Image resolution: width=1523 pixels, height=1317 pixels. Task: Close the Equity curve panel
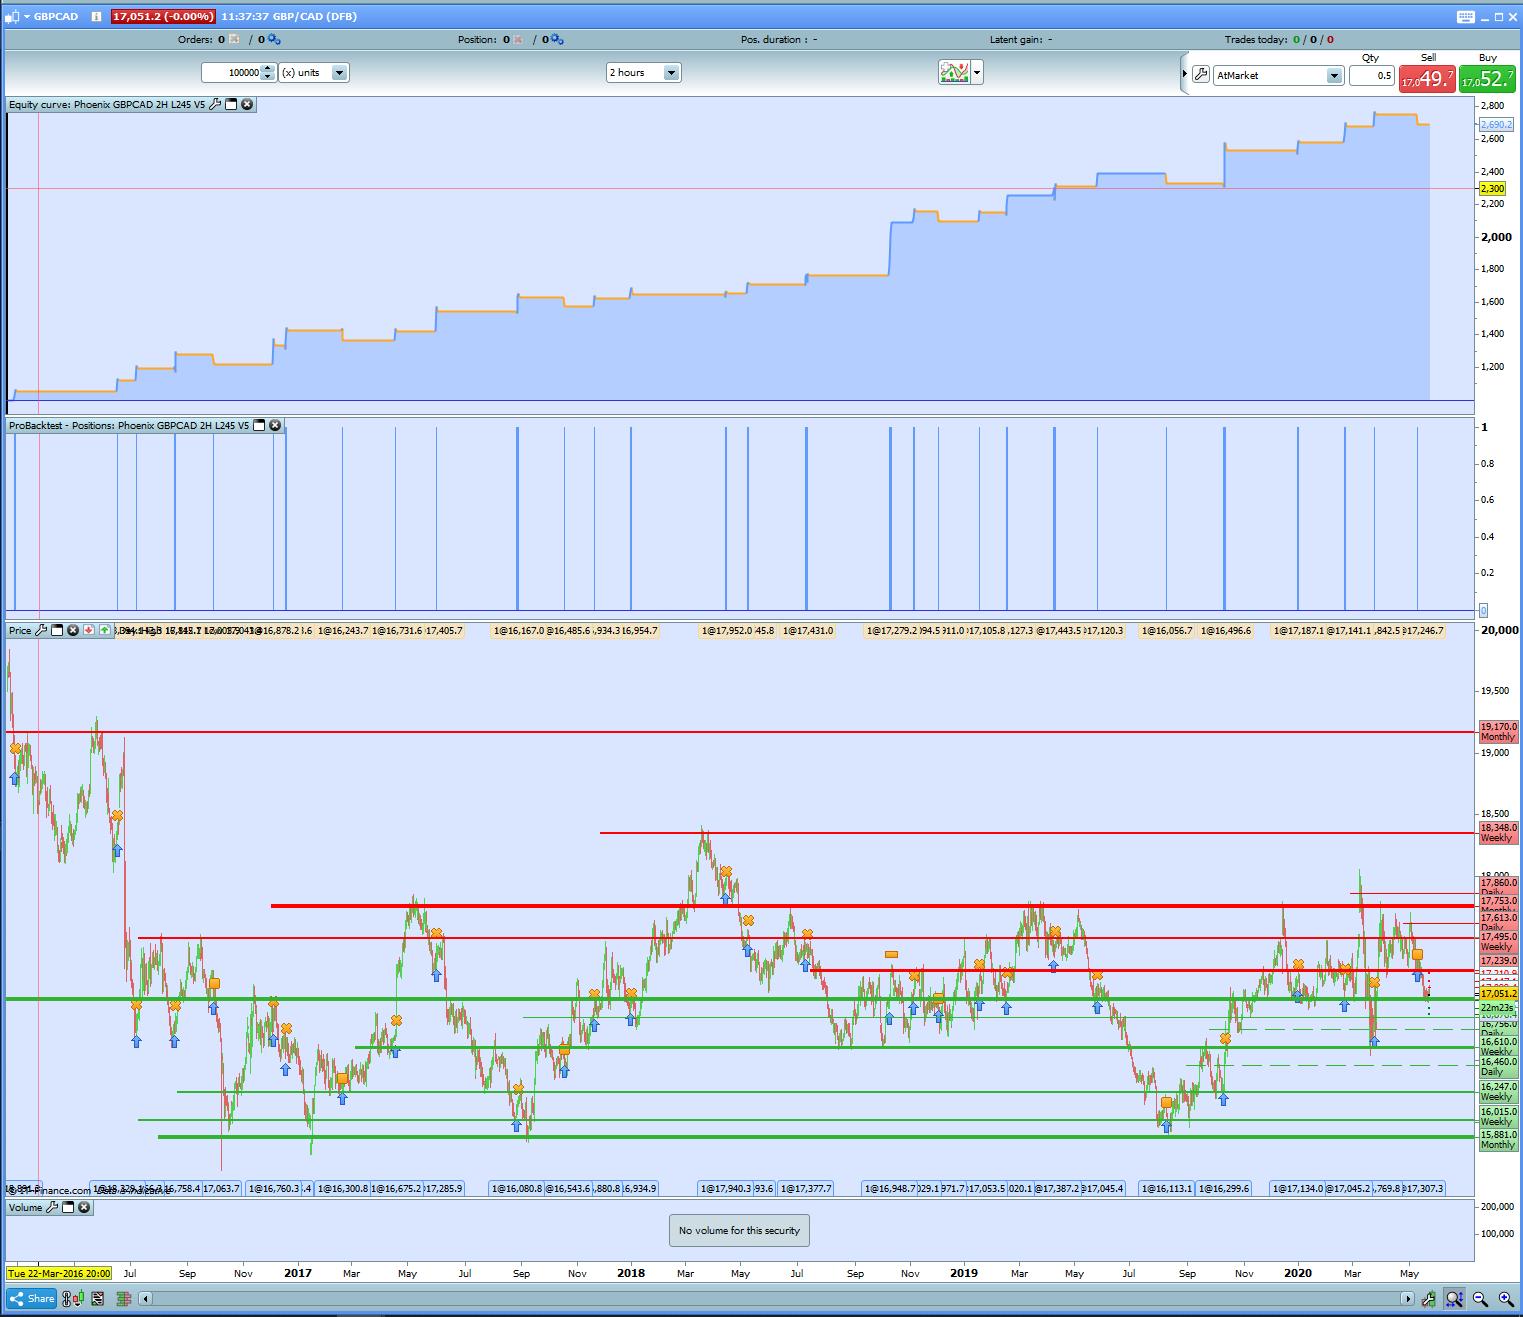click(x=247, y=104)
